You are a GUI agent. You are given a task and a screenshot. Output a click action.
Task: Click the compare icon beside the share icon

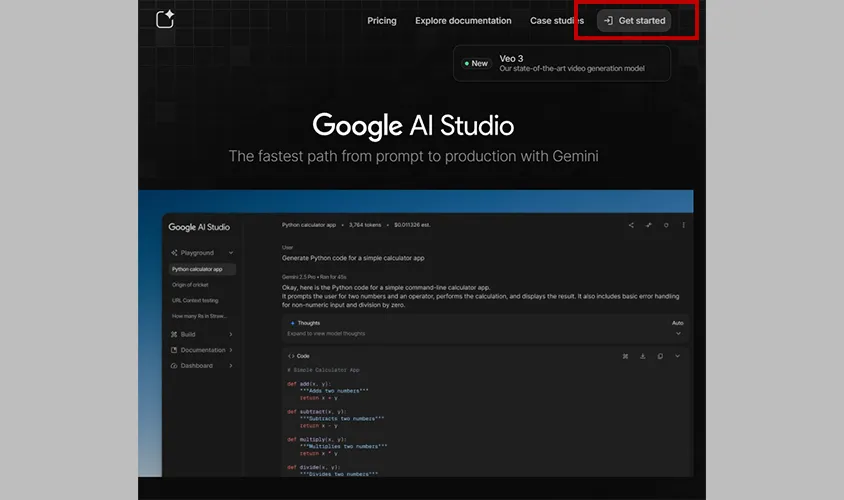pyautogui.click(x=648, y=226)
